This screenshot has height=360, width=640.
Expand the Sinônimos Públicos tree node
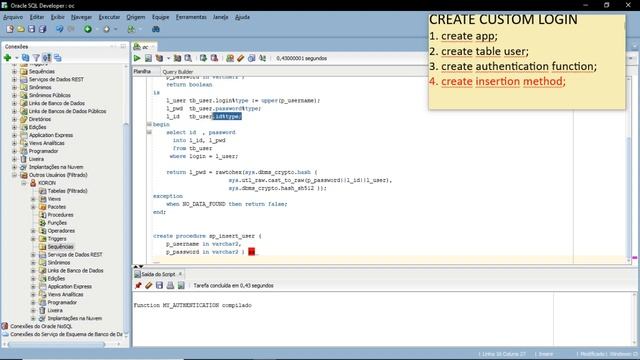(x=15, y=95)
